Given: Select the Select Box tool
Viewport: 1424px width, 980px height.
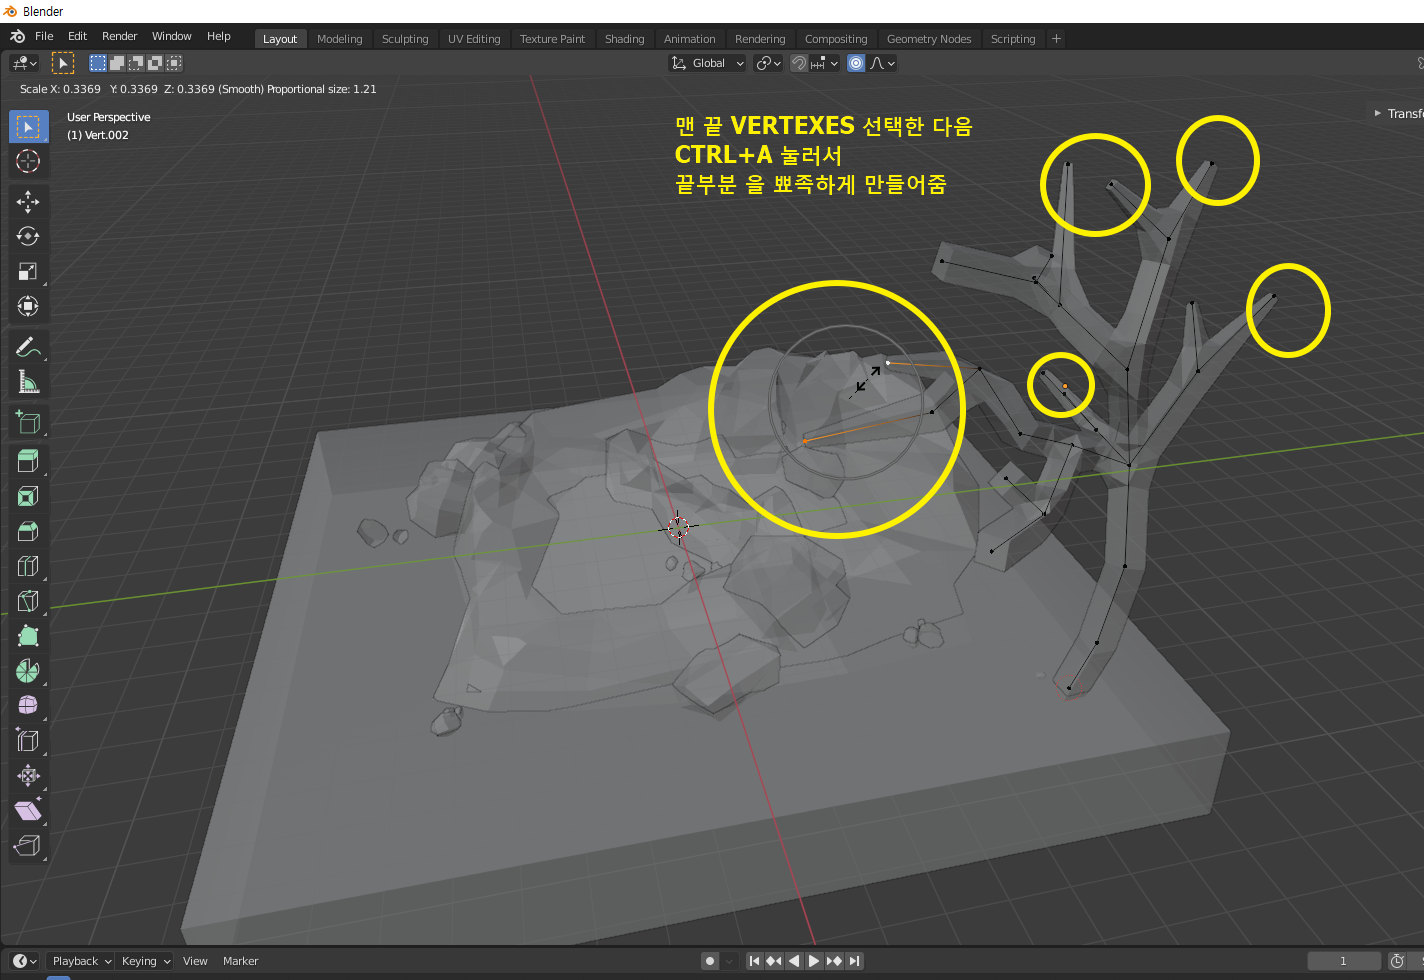Looking at the screenshot, I should [x=28, y=127].
